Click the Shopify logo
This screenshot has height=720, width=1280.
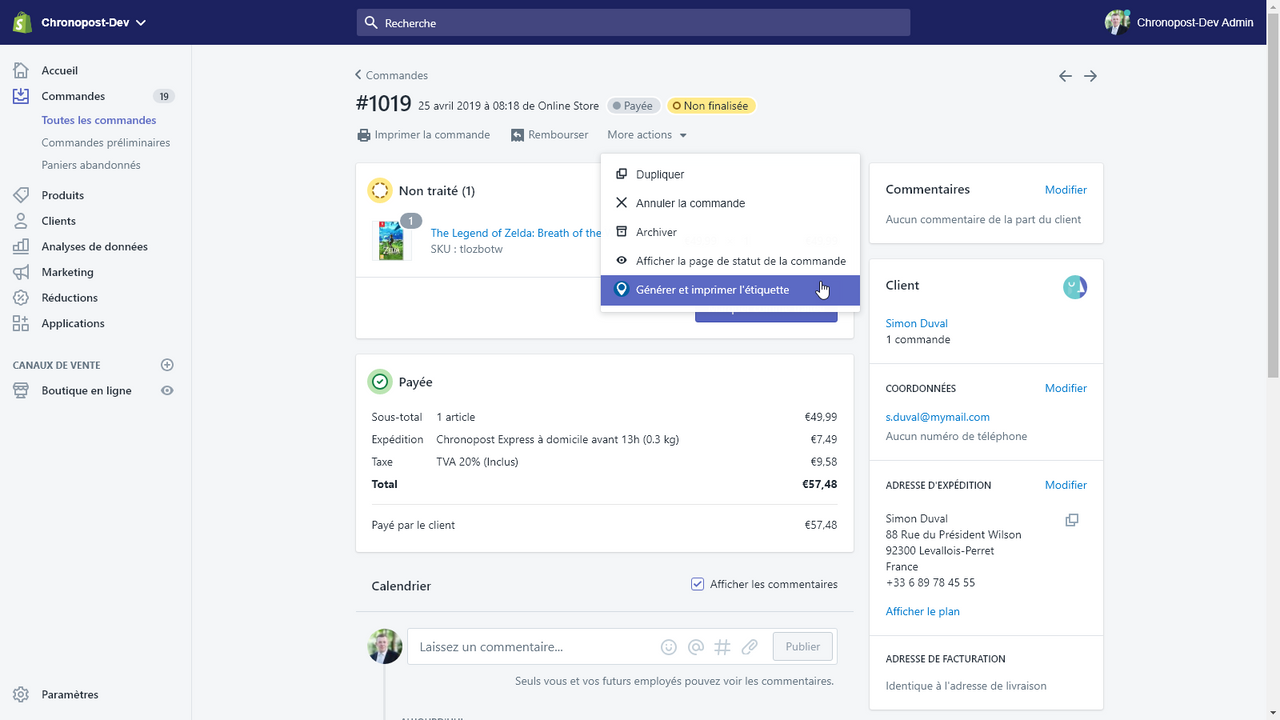pos(22,22)
